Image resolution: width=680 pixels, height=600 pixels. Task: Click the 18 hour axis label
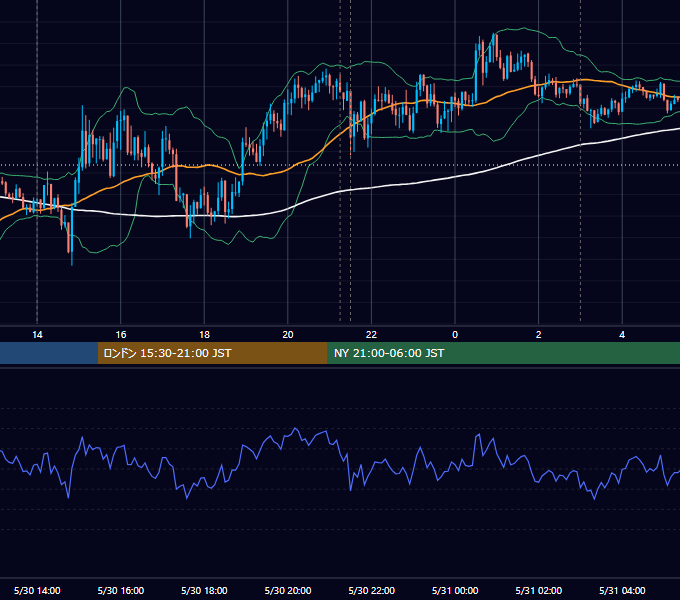pyautogui.click(x=204, y=335)
